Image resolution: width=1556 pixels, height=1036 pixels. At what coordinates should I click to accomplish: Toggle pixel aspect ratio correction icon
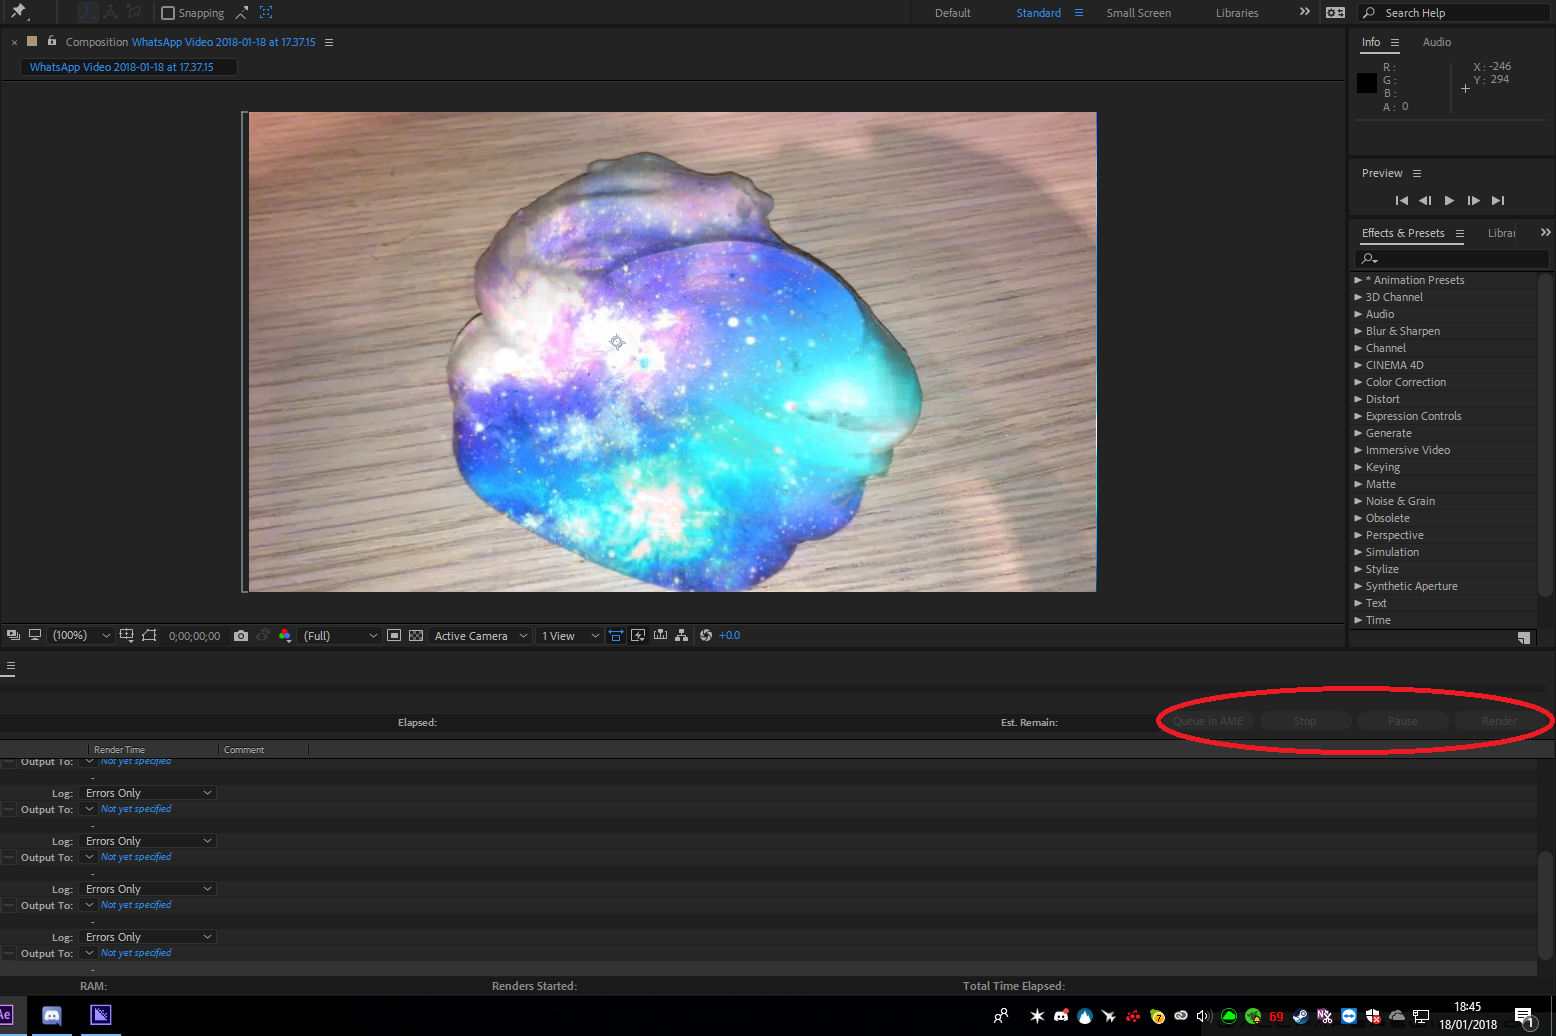[616, 635]
